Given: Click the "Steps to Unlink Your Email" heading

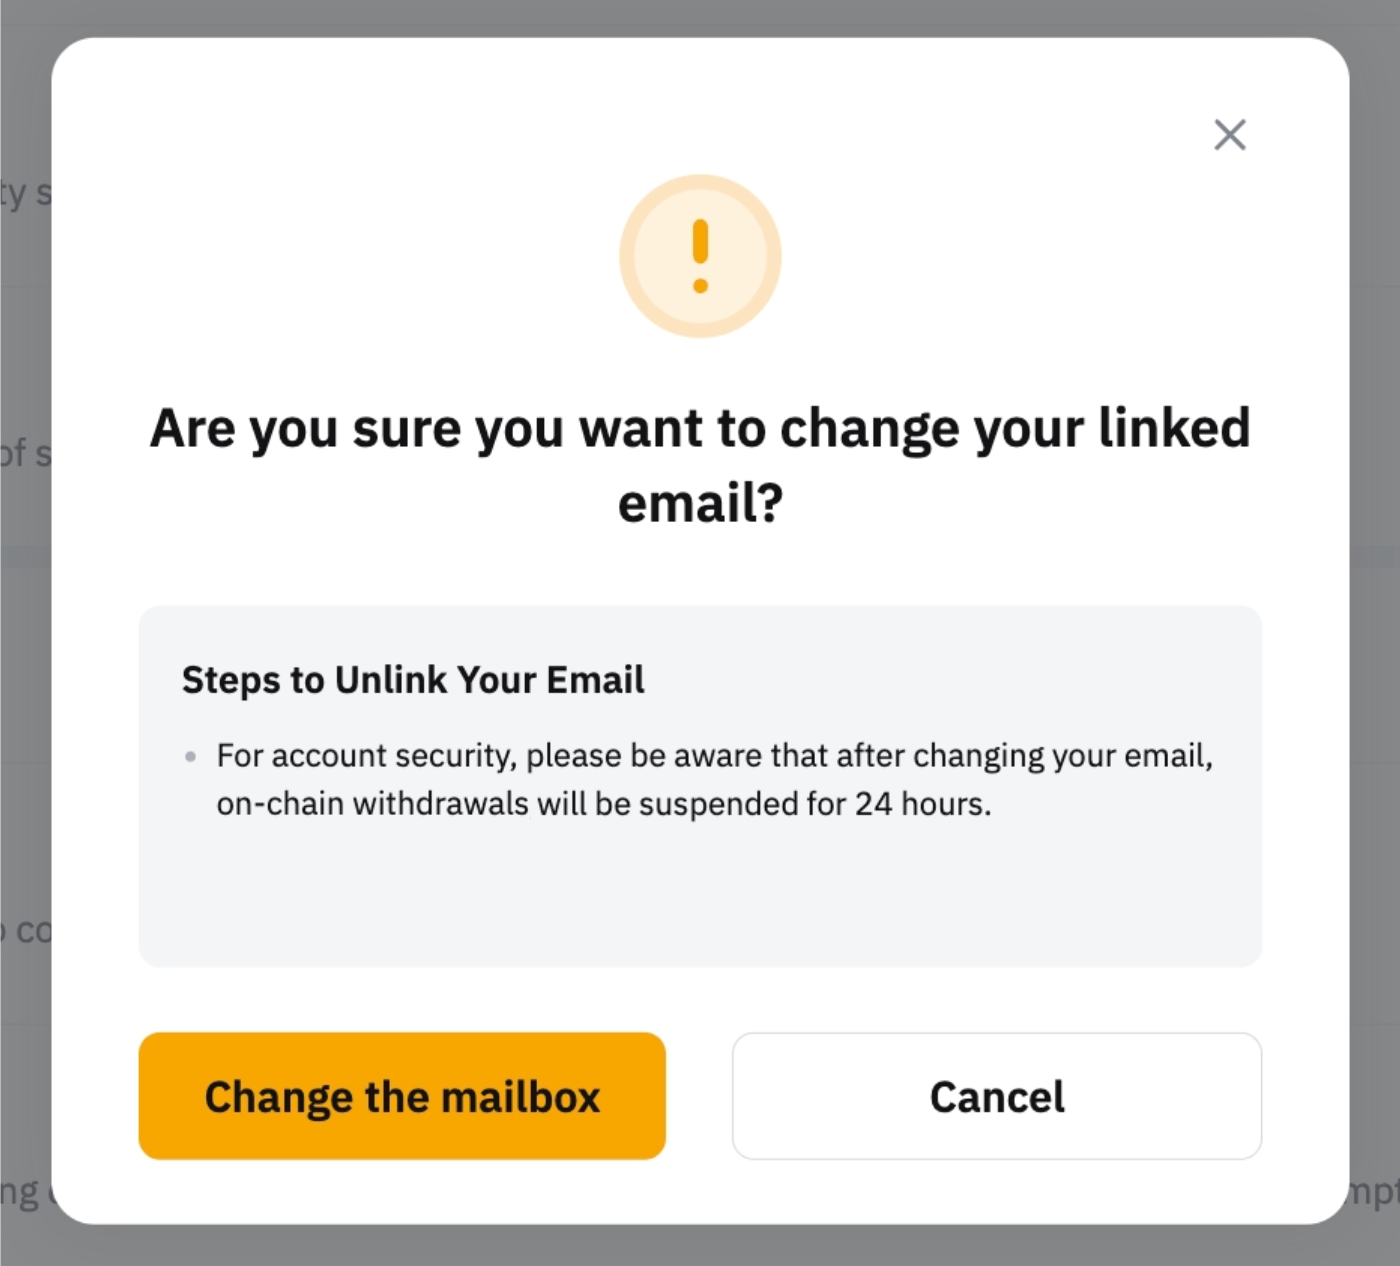Looking at the screenshot, I should coord(413,680).
